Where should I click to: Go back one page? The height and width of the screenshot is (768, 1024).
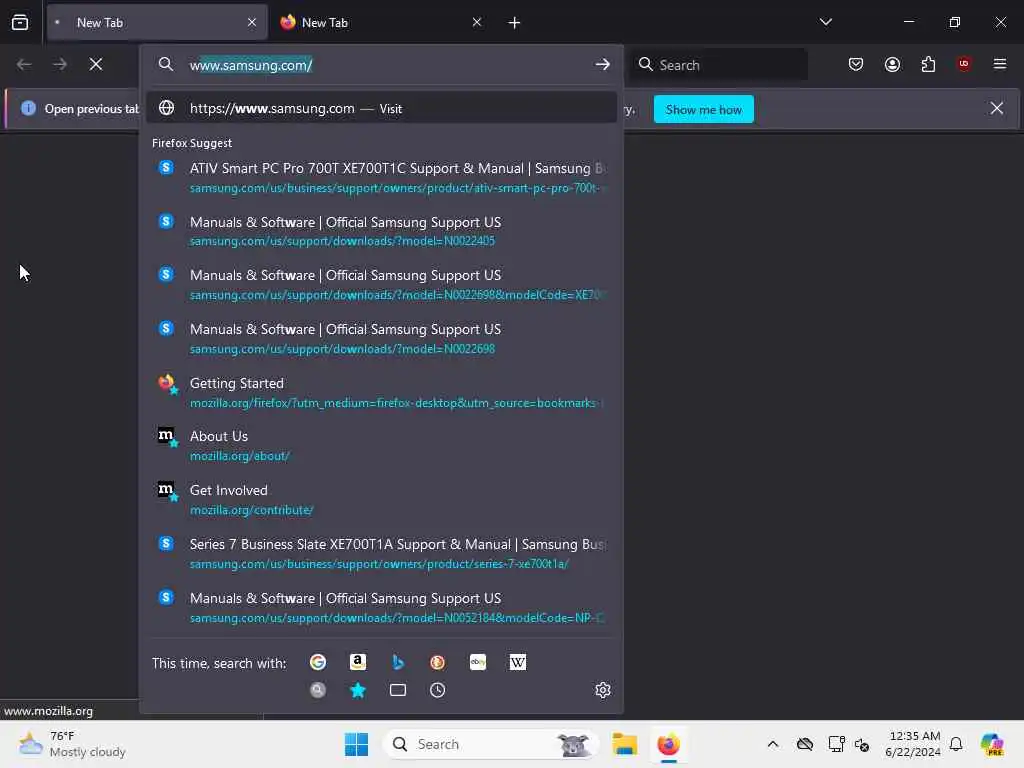[x=24, y=64]
